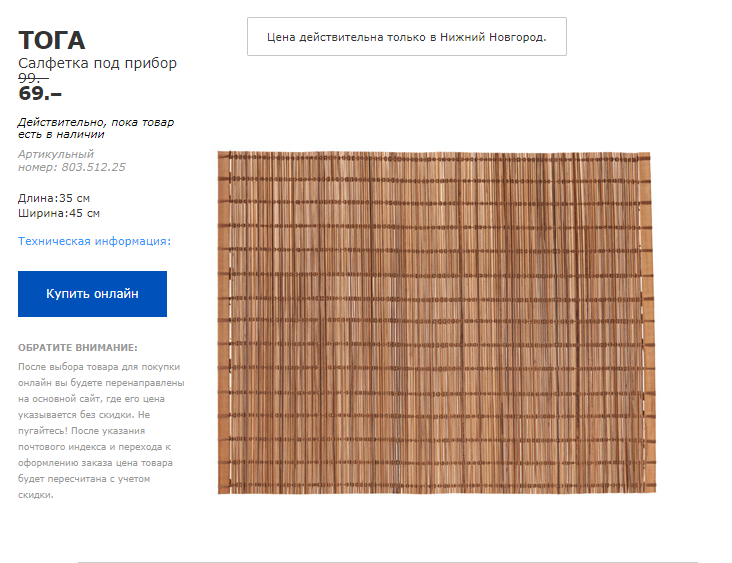Click the Купить онлайн button

92,294
